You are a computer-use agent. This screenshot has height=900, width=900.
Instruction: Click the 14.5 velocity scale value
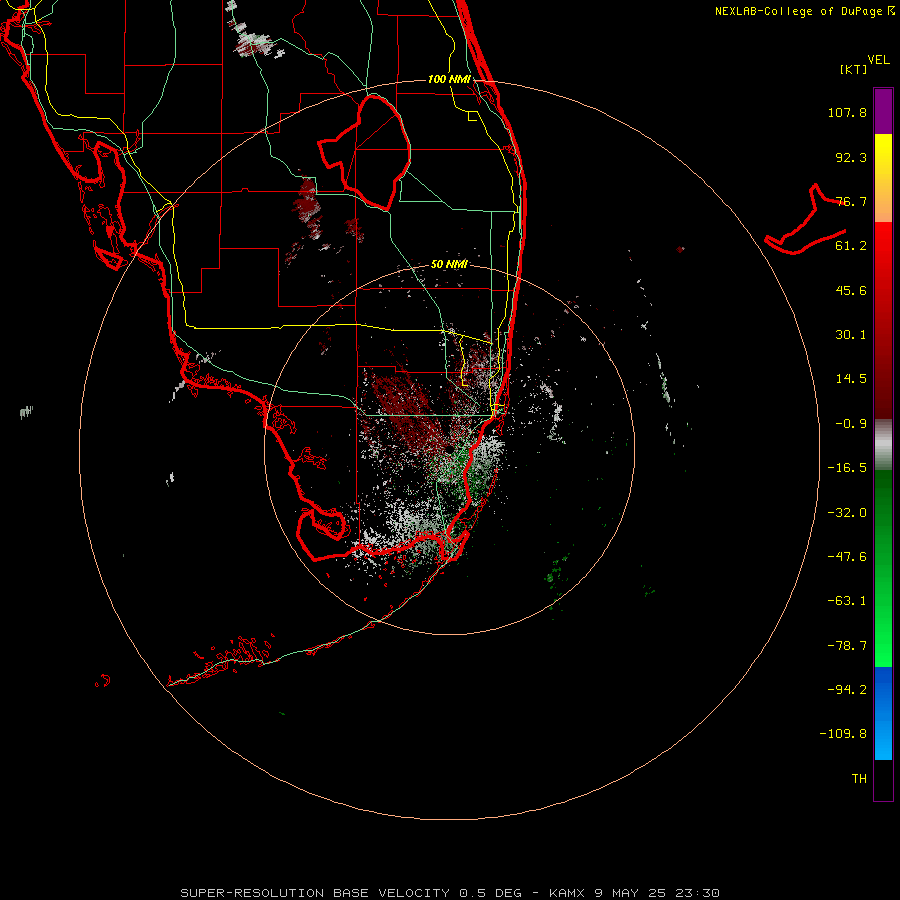[x=851, y=379]
